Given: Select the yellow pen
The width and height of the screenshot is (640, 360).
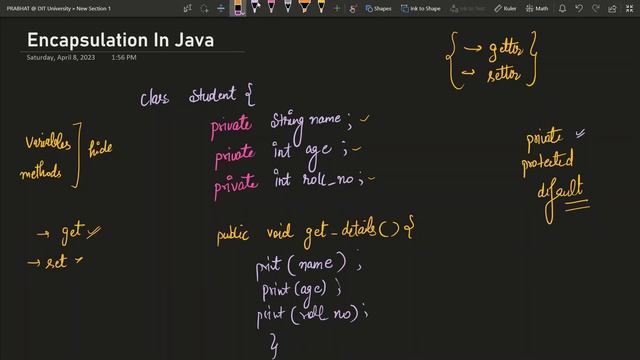Looking at the screenshot, I should [321, 7].
